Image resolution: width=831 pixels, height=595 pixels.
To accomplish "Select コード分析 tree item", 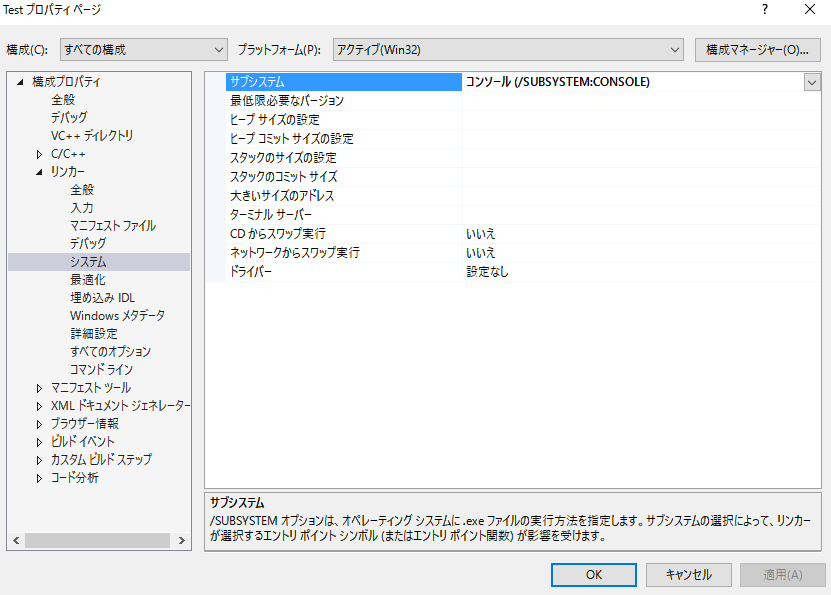I will point(75,478).
